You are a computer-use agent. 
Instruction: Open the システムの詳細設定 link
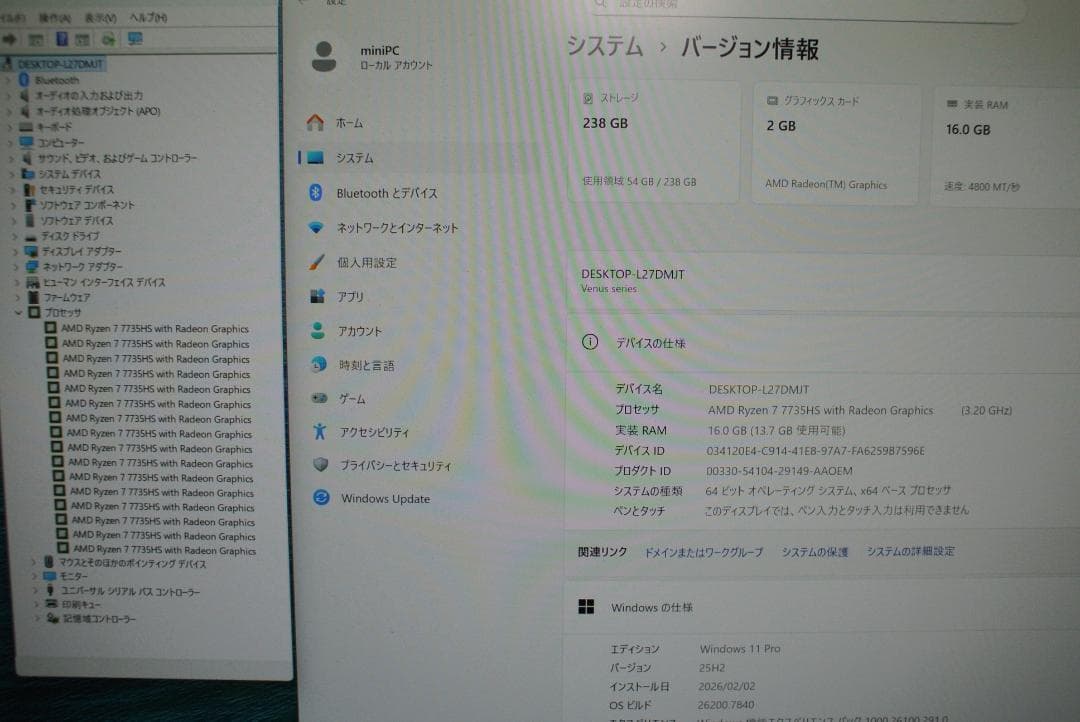coord(911,551)
